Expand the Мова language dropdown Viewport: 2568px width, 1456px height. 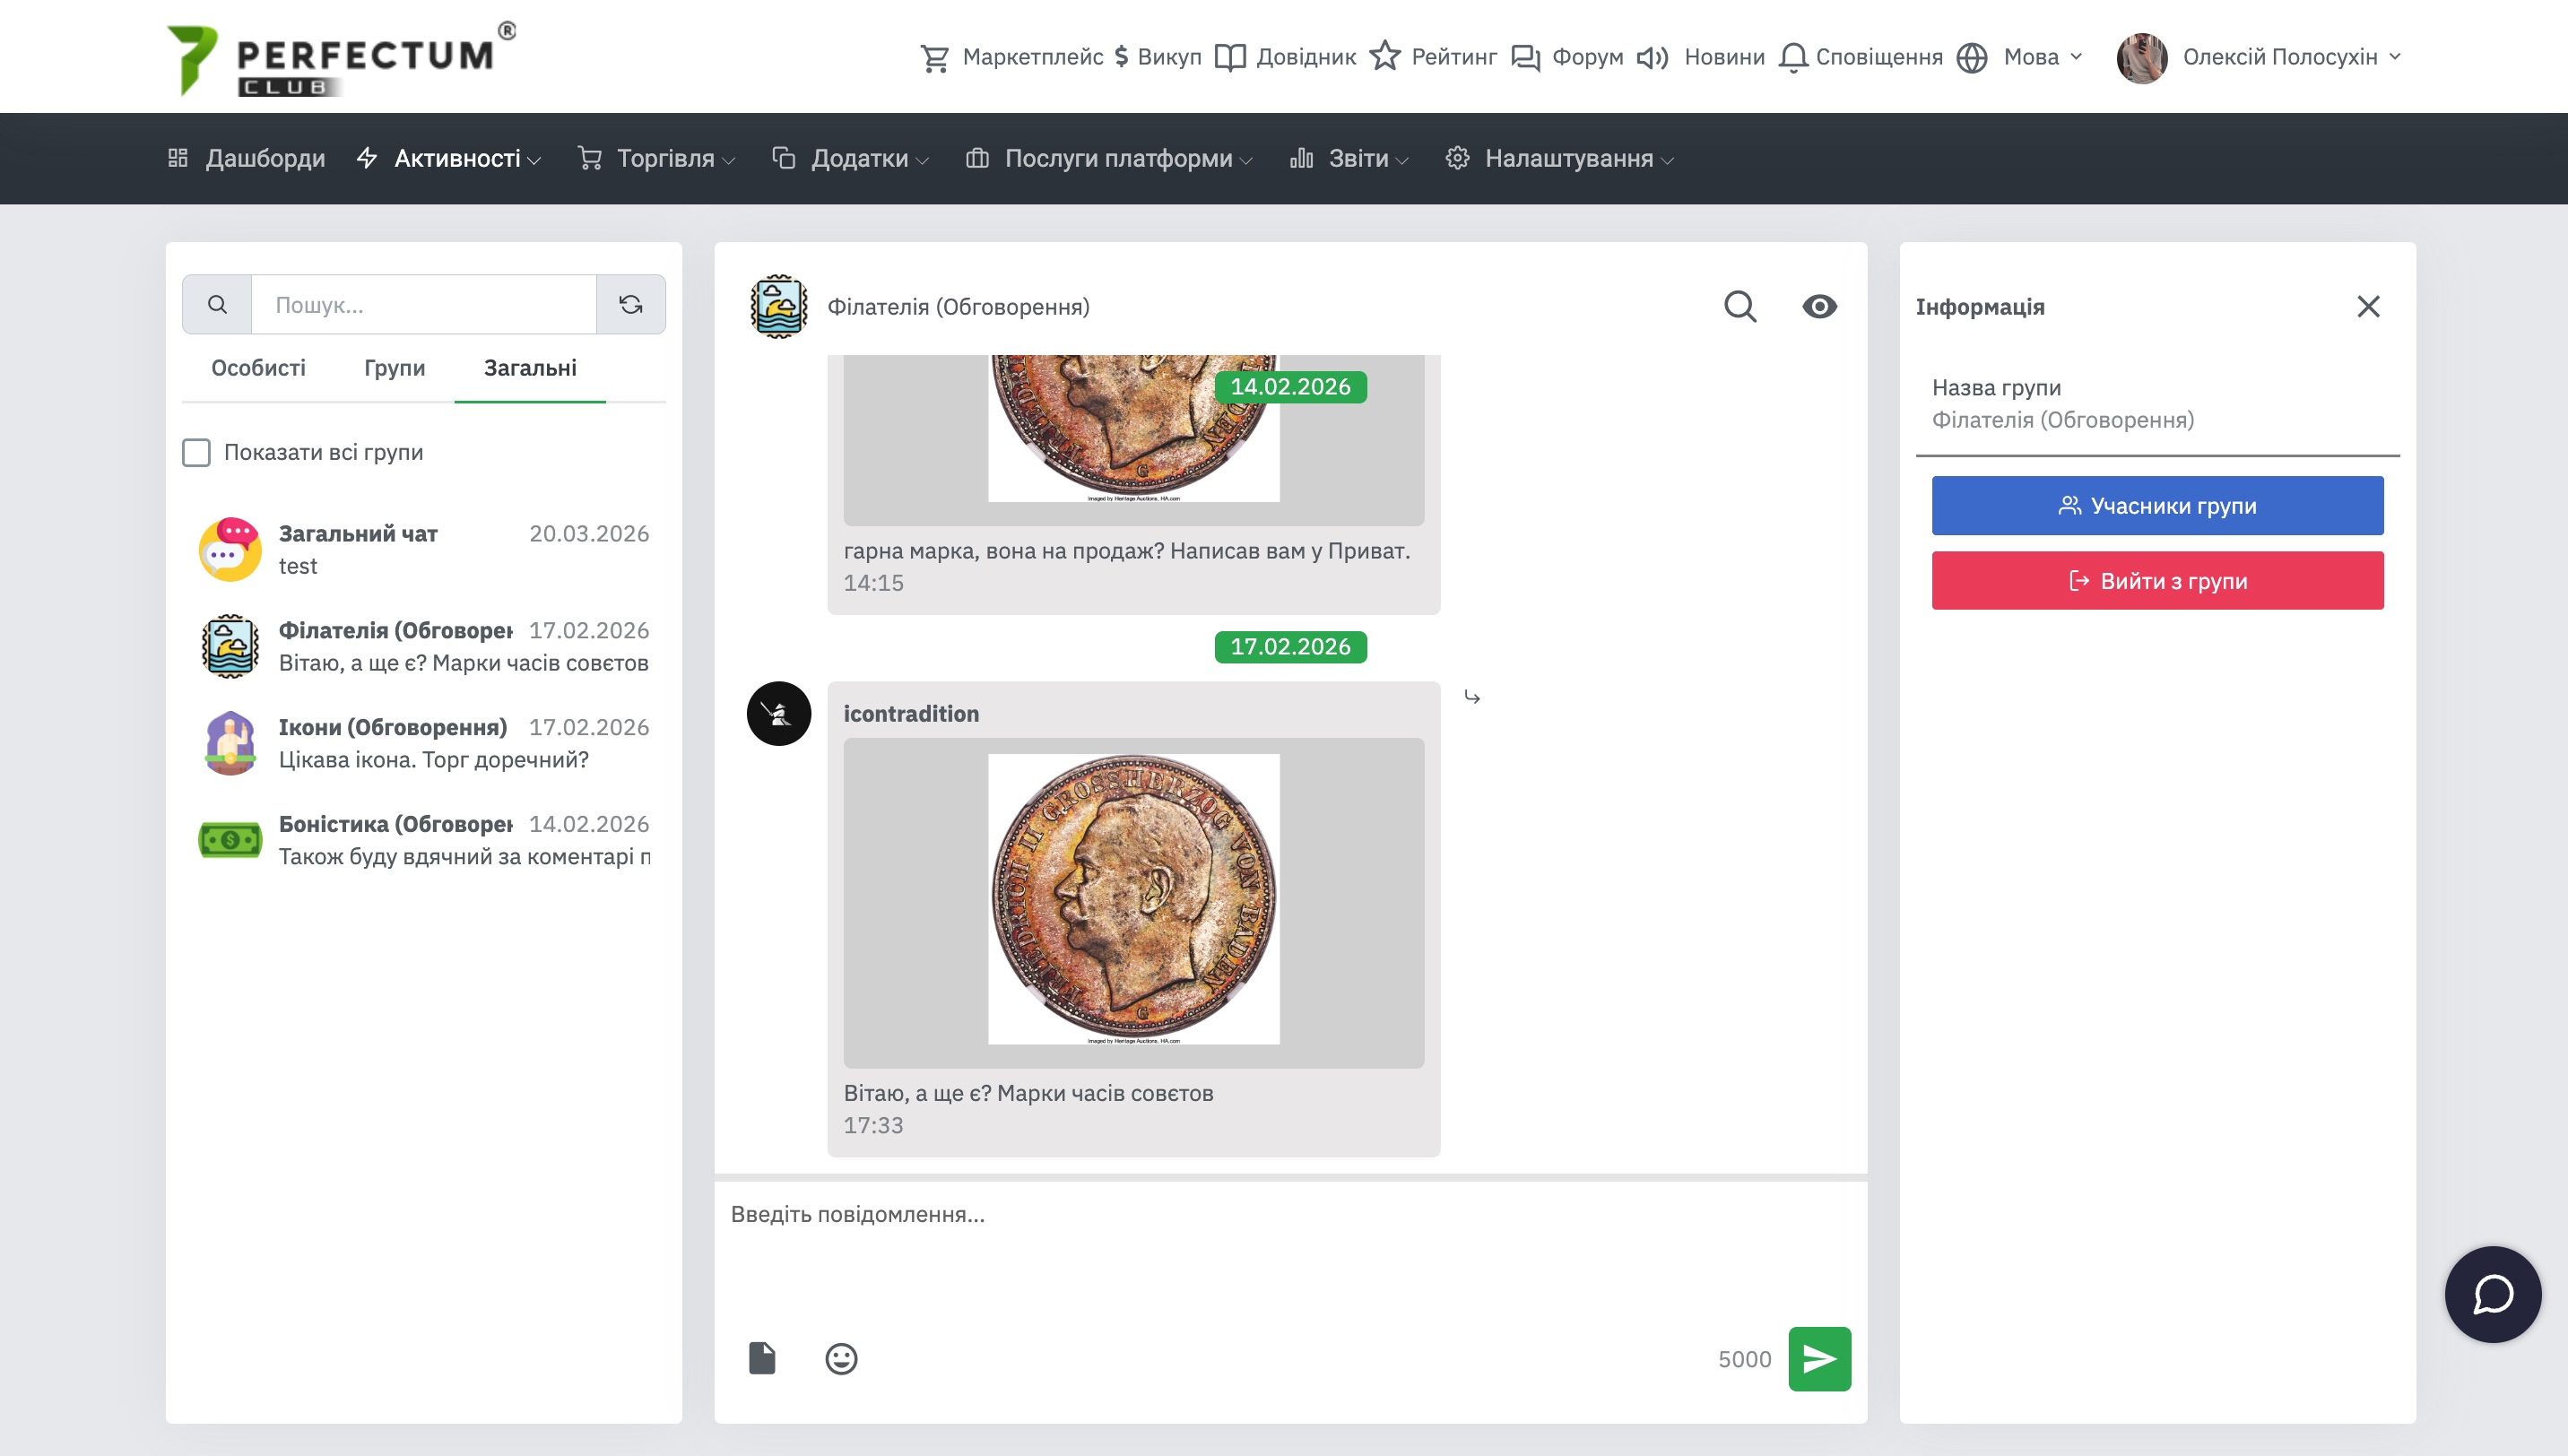point(2030,57)
